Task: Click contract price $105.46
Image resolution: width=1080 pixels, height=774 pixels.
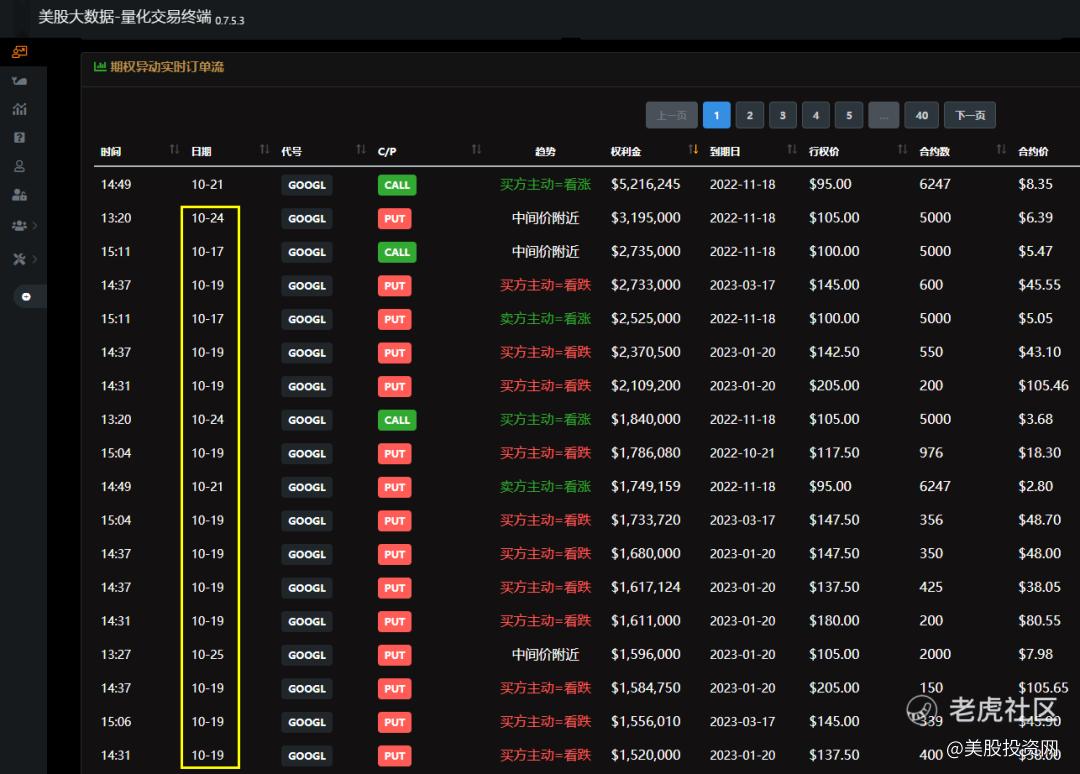Action: 1043,386
